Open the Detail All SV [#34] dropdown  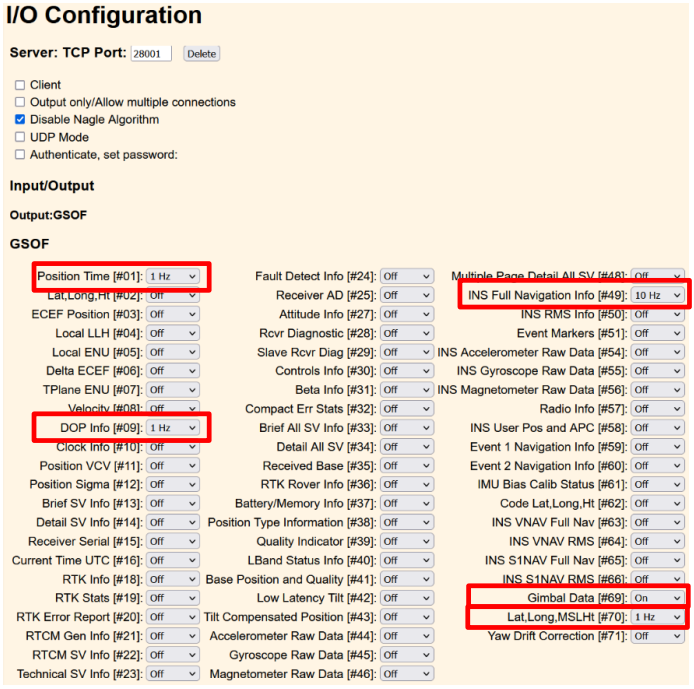[x=407, y=447]
